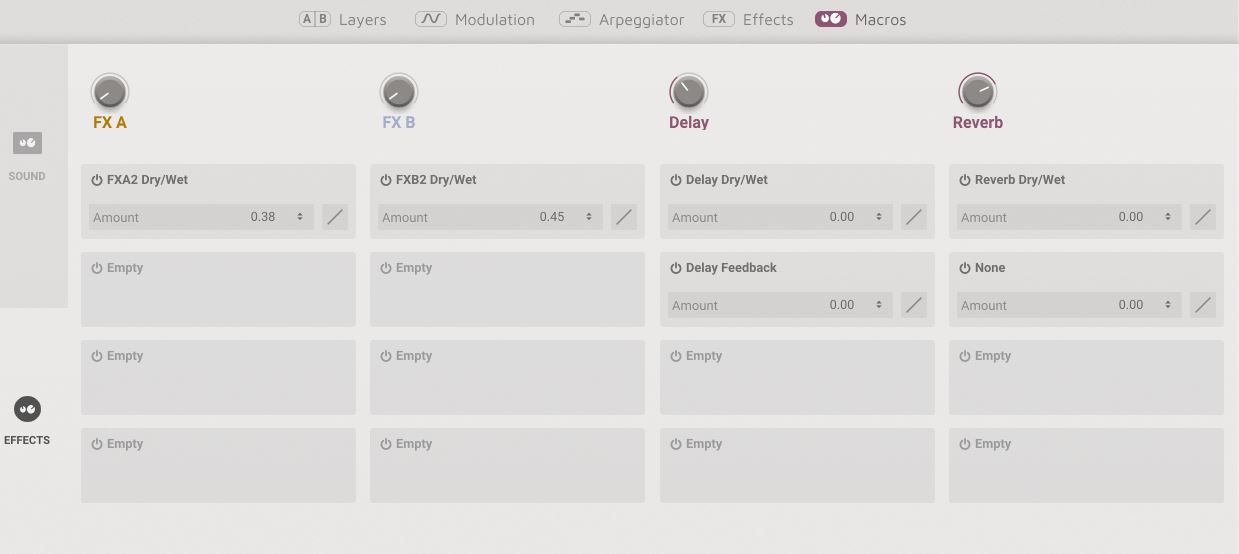Image resolution: width=1239 pixels, height=554 pixels.
Task: Click first Empty slot under FX A
Action: (x=218, y=289)
